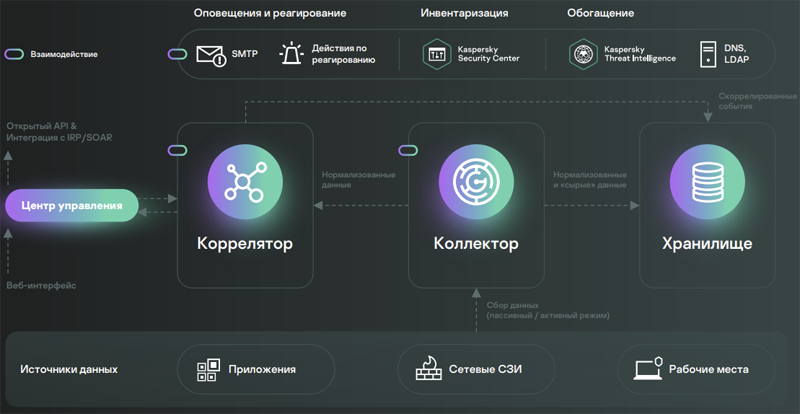The height and width of the screenshot is (414, 800).
Task: Select the Оповещения и реагирование heading
Action: tap(270, 13)
